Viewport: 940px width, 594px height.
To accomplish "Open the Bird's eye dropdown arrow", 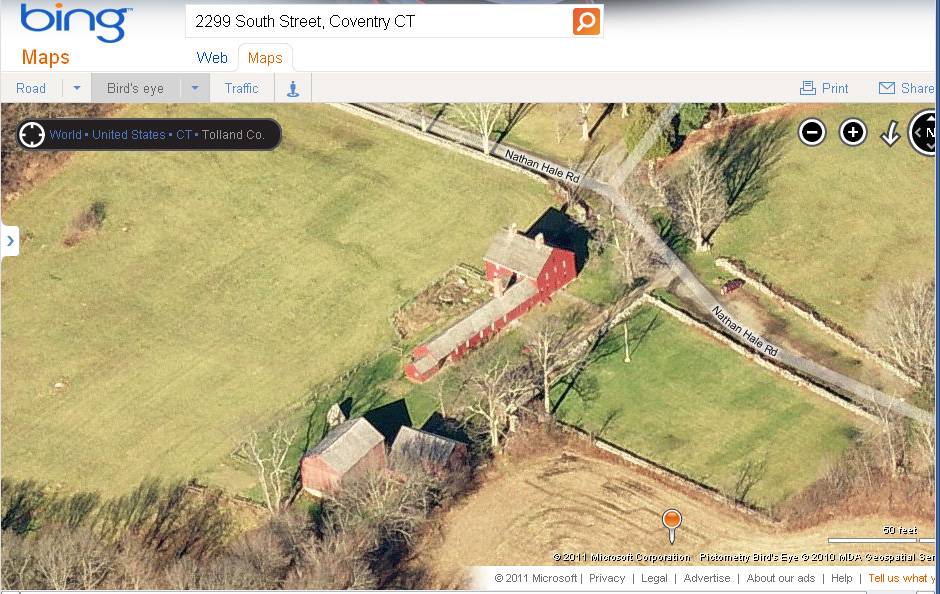I will [195, 88].
